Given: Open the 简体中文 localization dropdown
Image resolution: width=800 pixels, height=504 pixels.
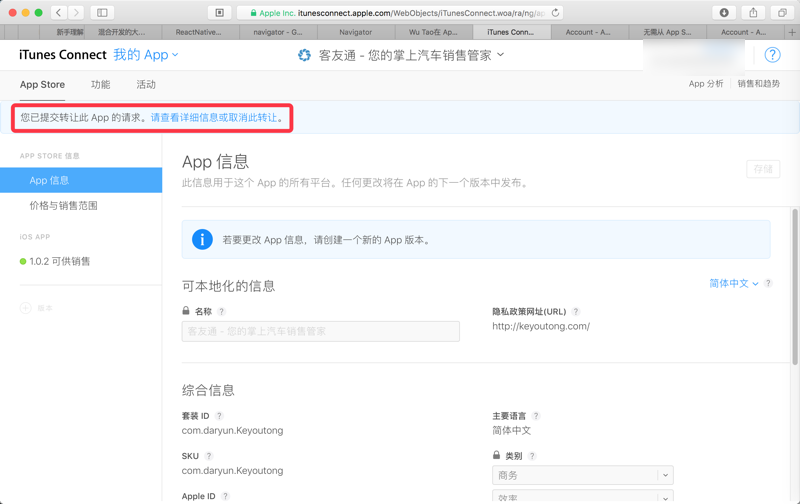Looking at the screenshot, I should (734, 283).
